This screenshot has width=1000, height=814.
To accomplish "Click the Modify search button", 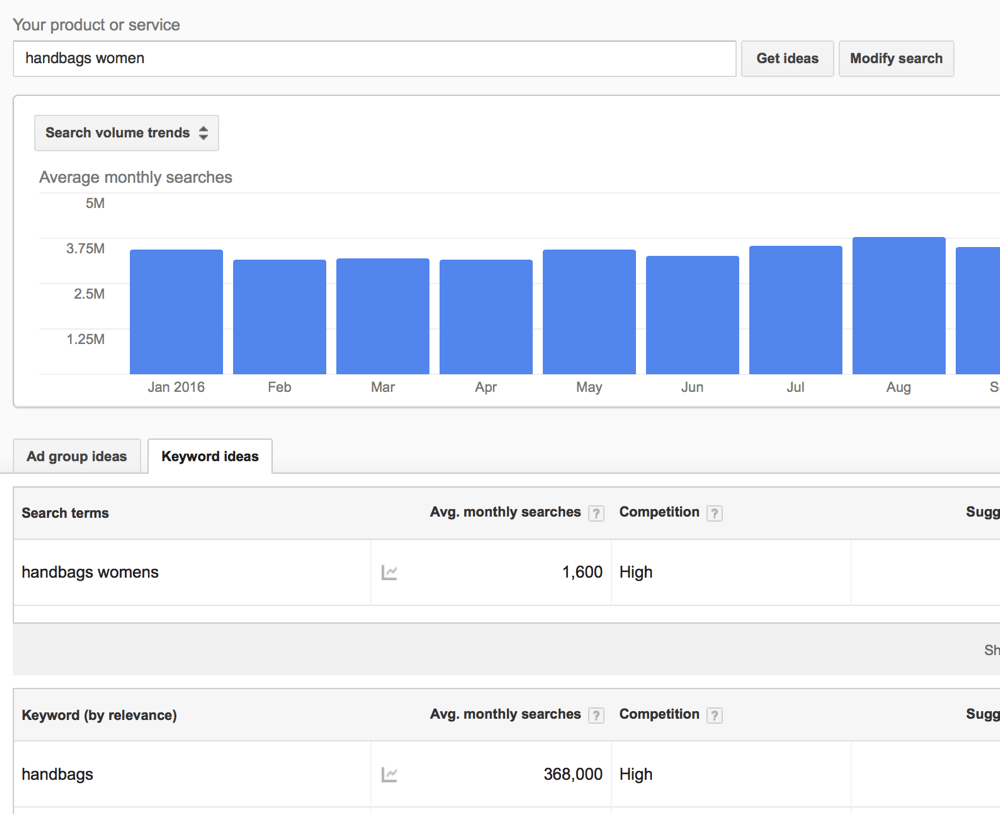I will click(896, 59).
